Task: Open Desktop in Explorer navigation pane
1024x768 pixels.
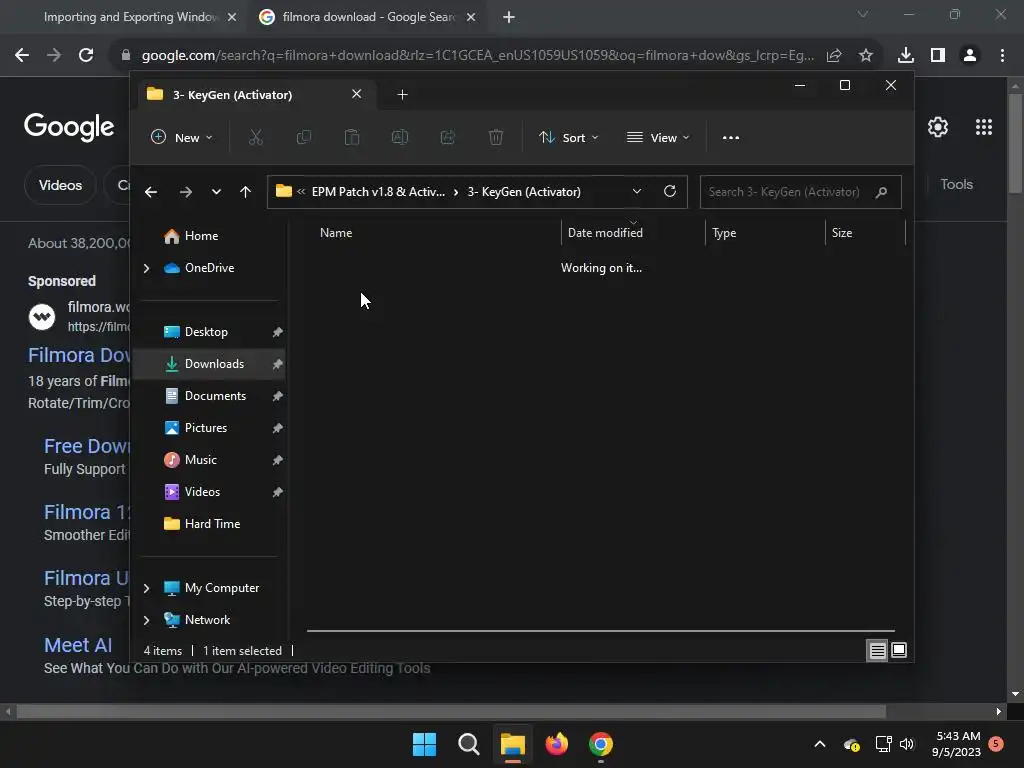Action: coord(210,332)
